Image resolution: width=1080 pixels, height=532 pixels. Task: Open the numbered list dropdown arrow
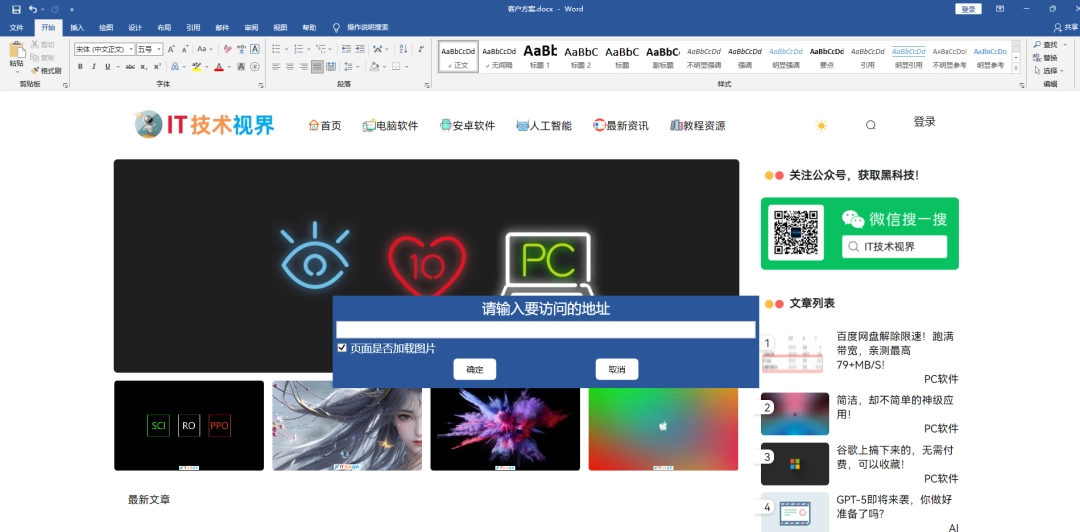309,49
